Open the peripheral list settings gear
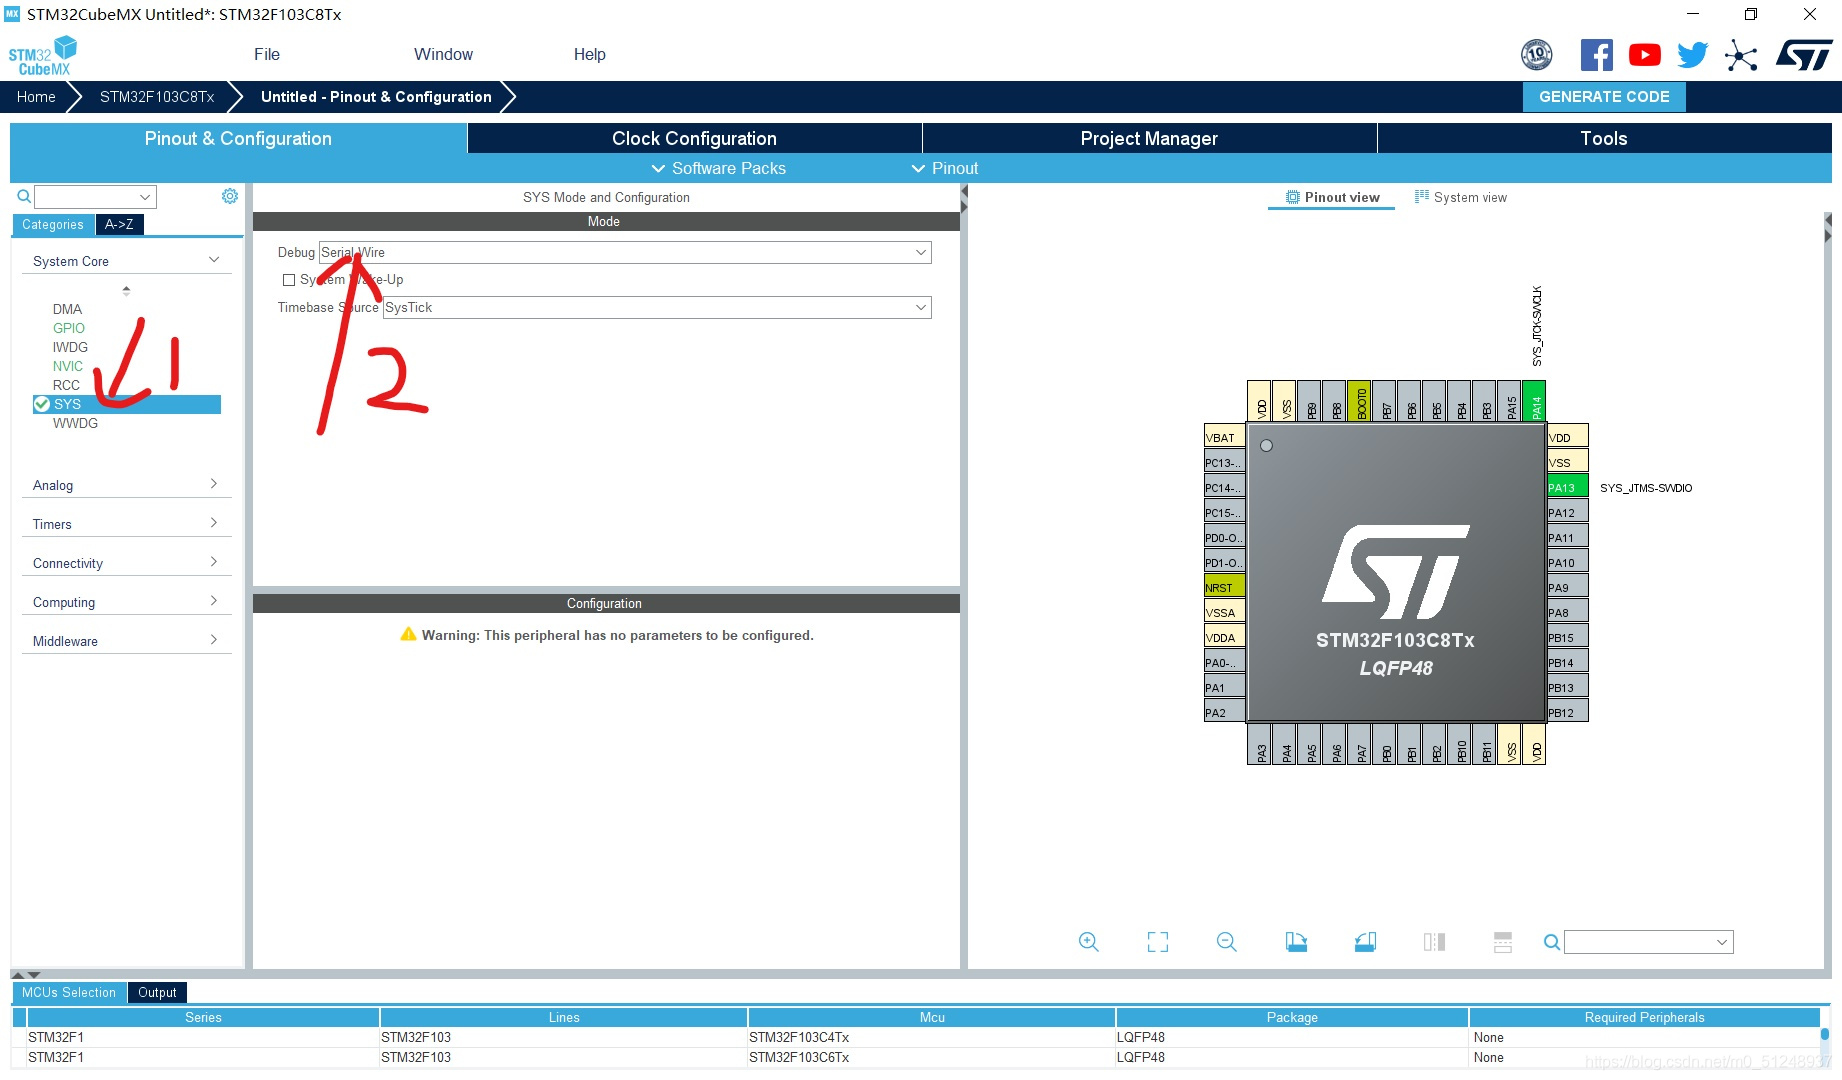Screen dimensions: 1842x1080 [x=230, y=196]
